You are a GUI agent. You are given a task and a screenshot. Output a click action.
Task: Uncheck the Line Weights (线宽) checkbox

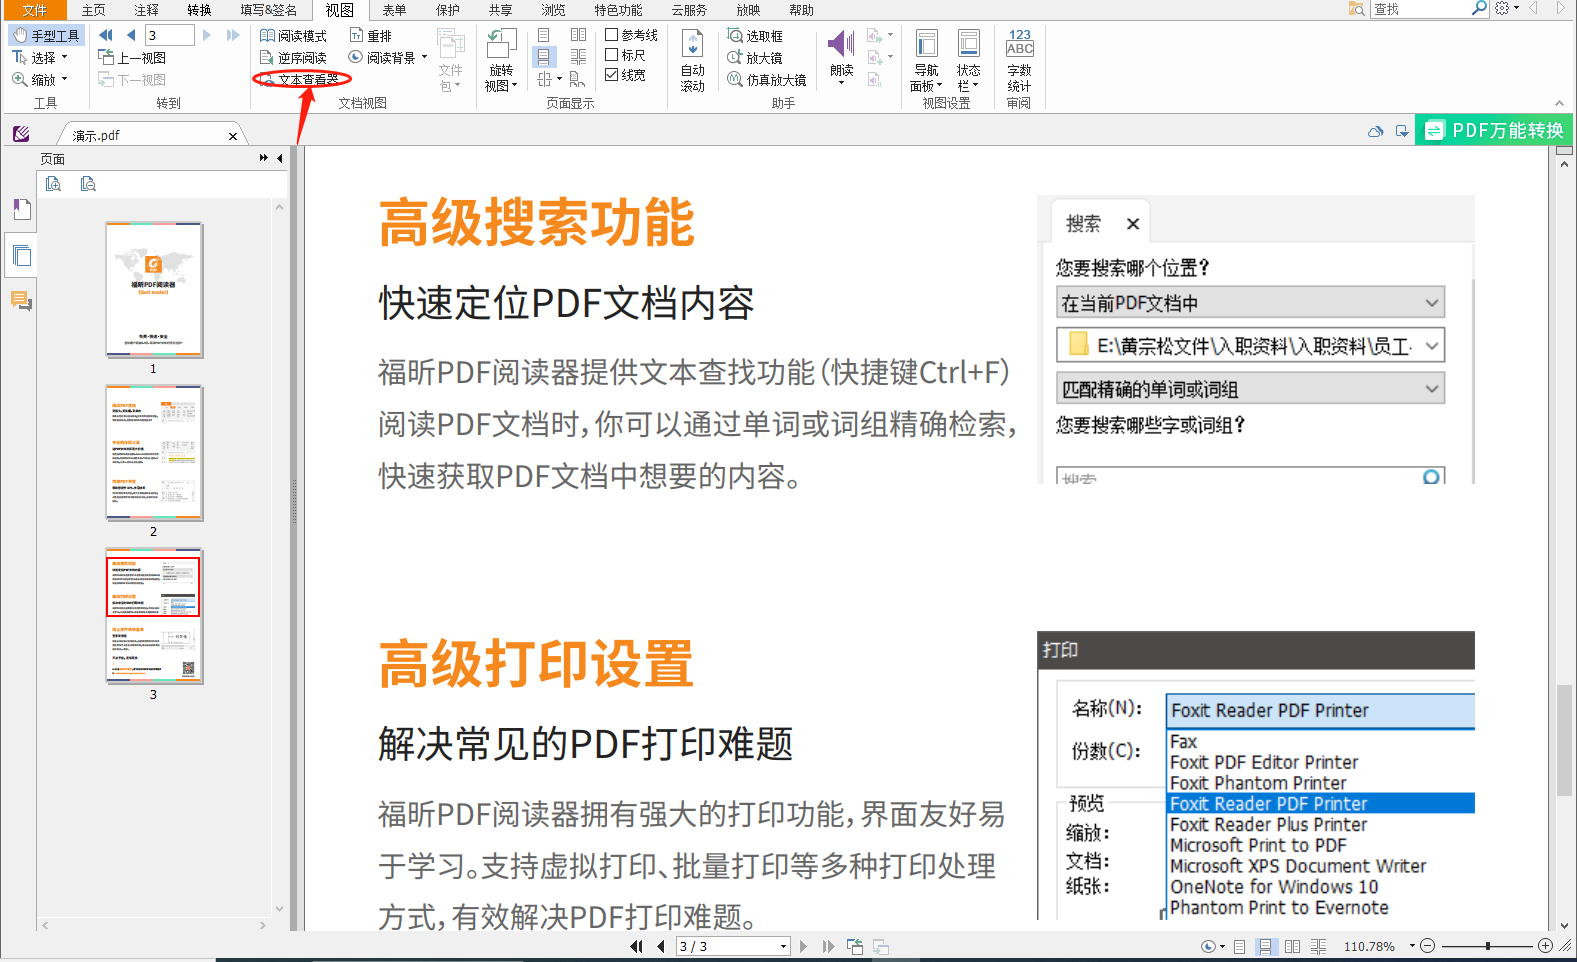pos(612,75)
